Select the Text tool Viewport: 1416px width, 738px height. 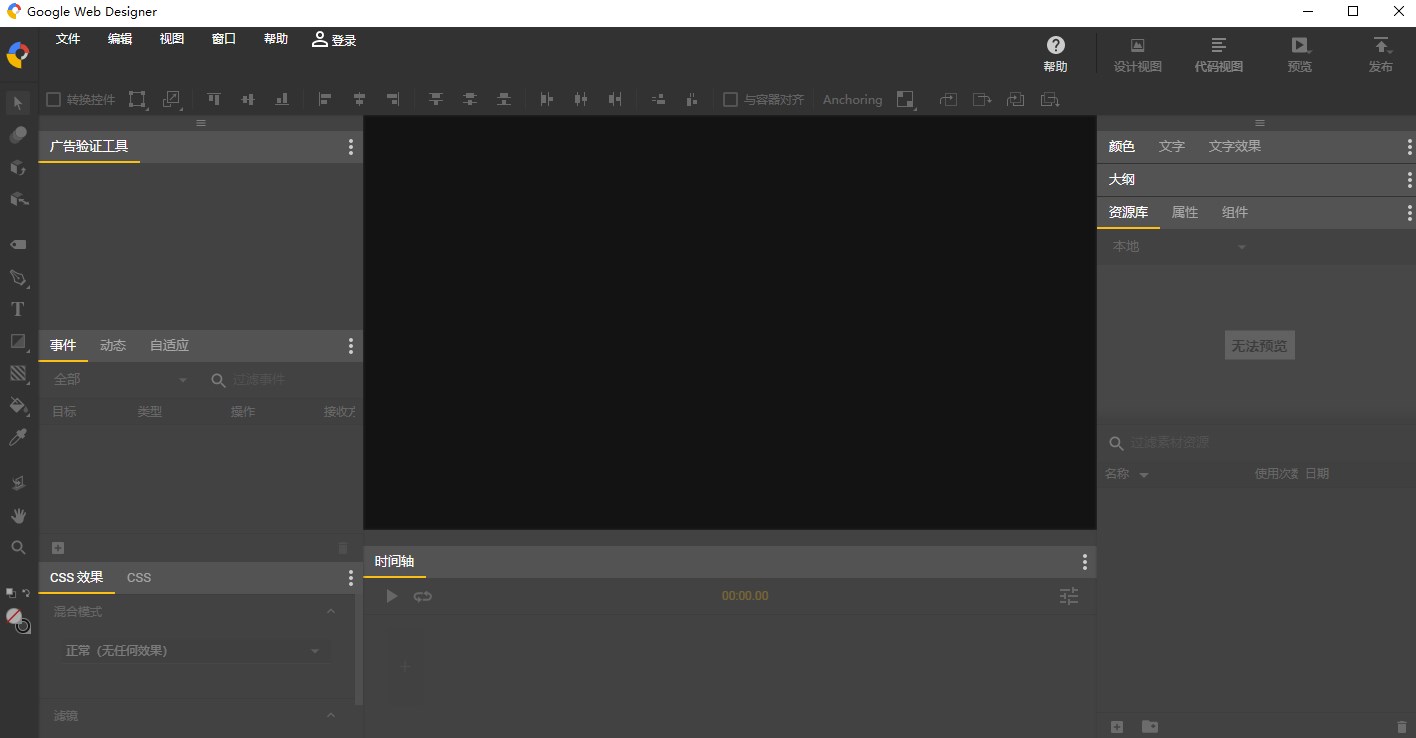(18, 310)
